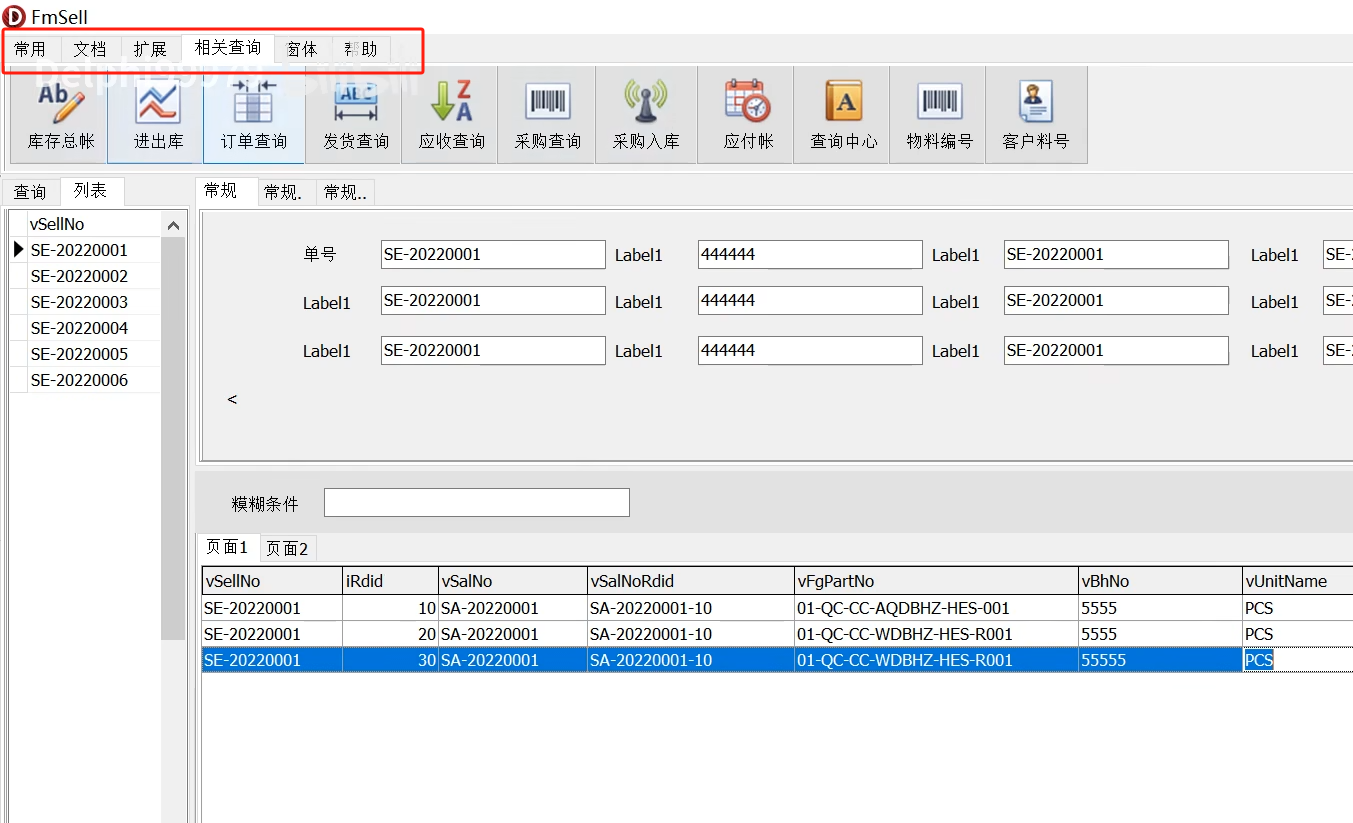Select the 常规.. detail tab

345,193
